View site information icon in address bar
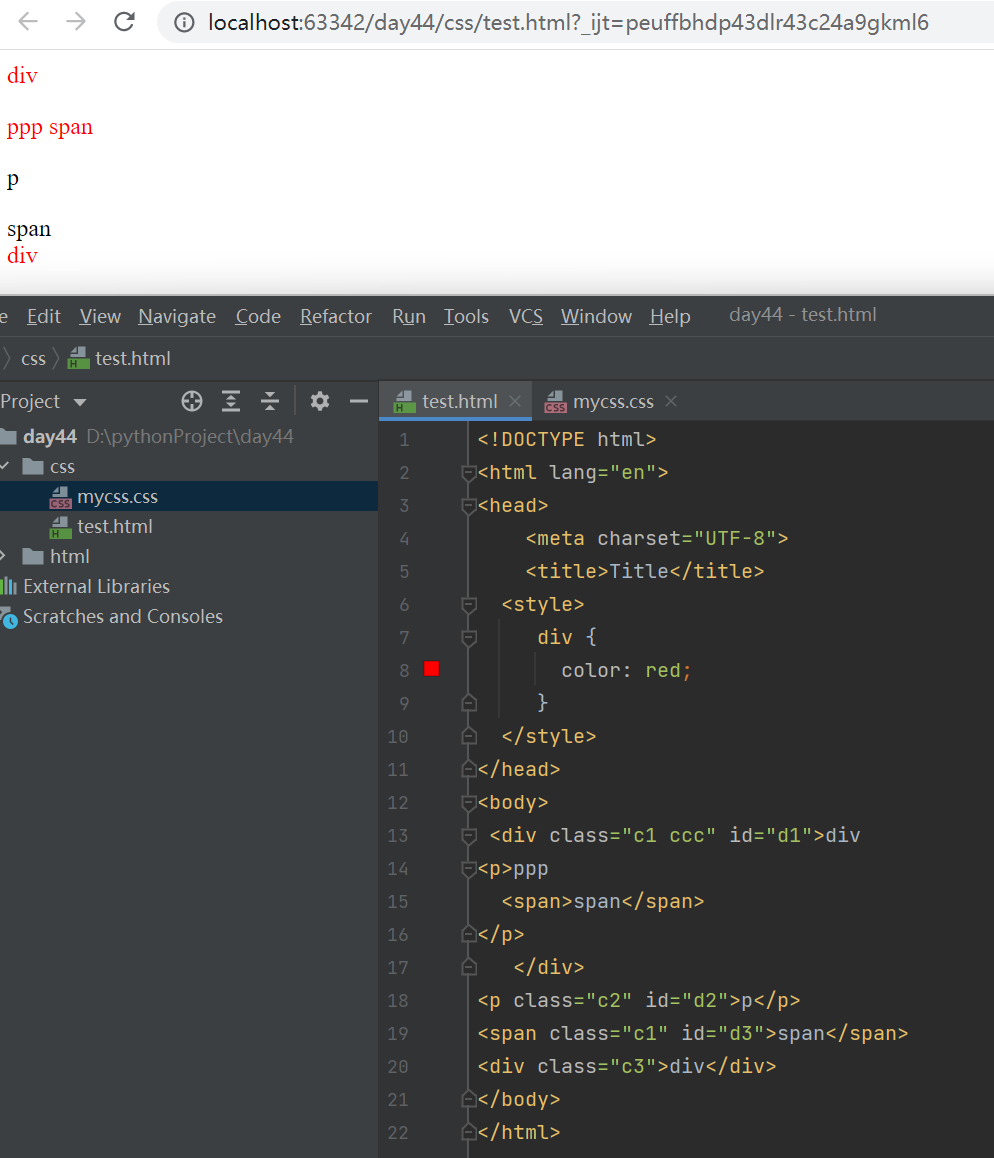 click(x=184, y=23)
